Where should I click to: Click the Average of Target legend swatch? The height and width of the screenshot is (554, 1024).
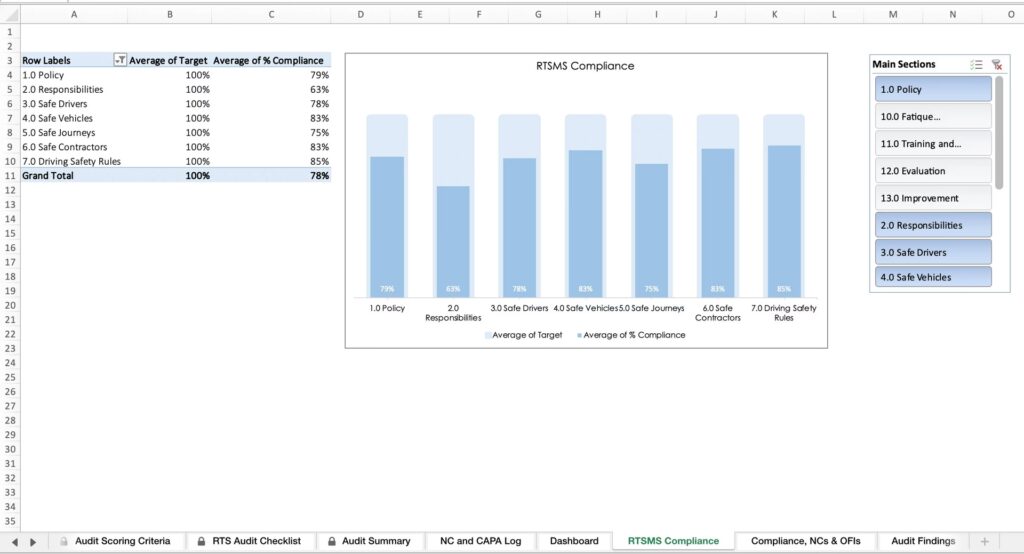488,335
